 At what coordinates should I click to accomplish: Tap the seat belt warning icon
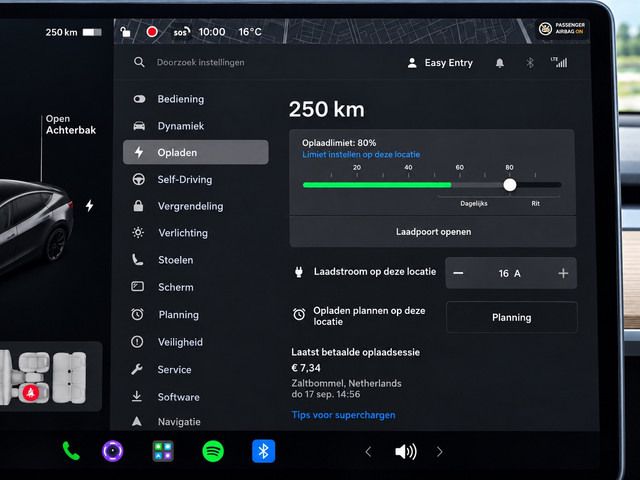(x=31, y=392)
